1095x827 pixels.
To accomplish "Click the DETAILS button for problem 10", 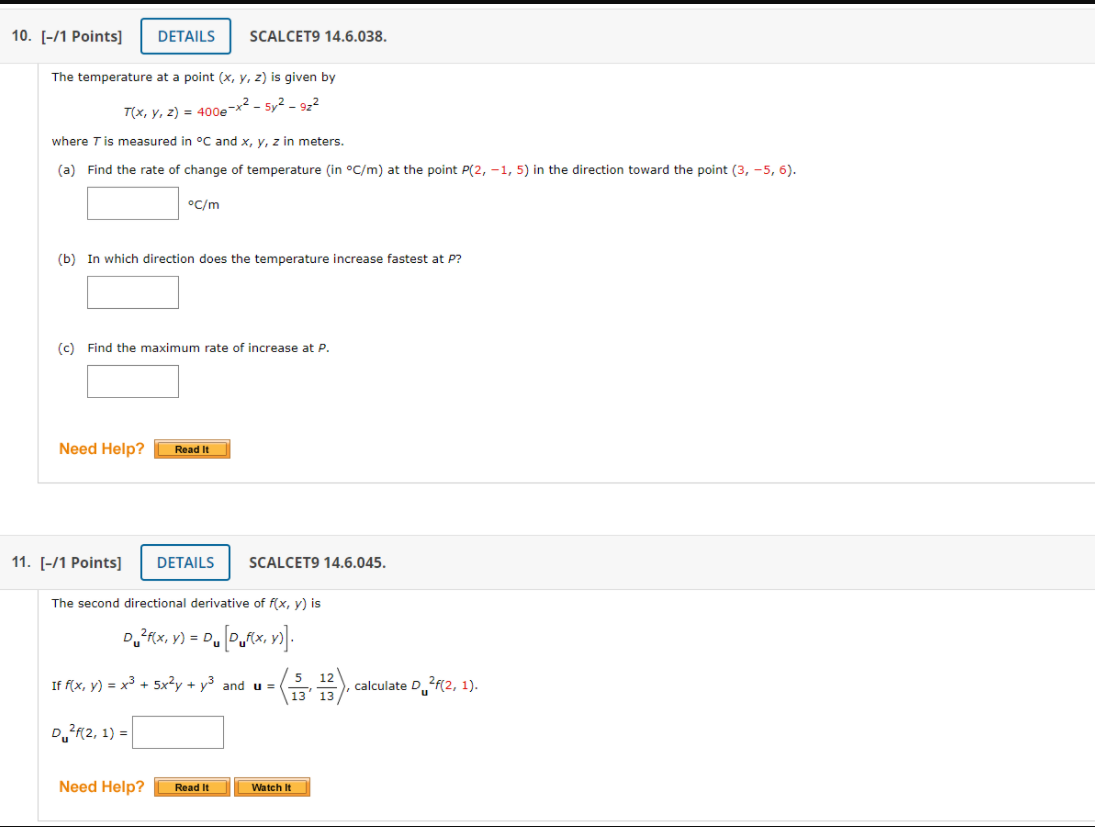I will click(x=185, y=35).
